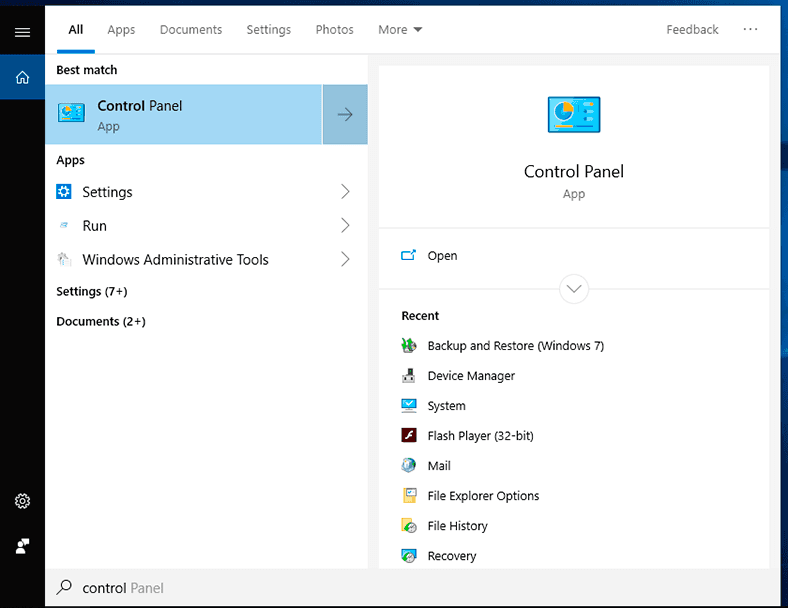The width and height of the screenshot is (788, 608).
Task: Select the Settings app result
Action: pyautogui.click(x=206, y=191)
